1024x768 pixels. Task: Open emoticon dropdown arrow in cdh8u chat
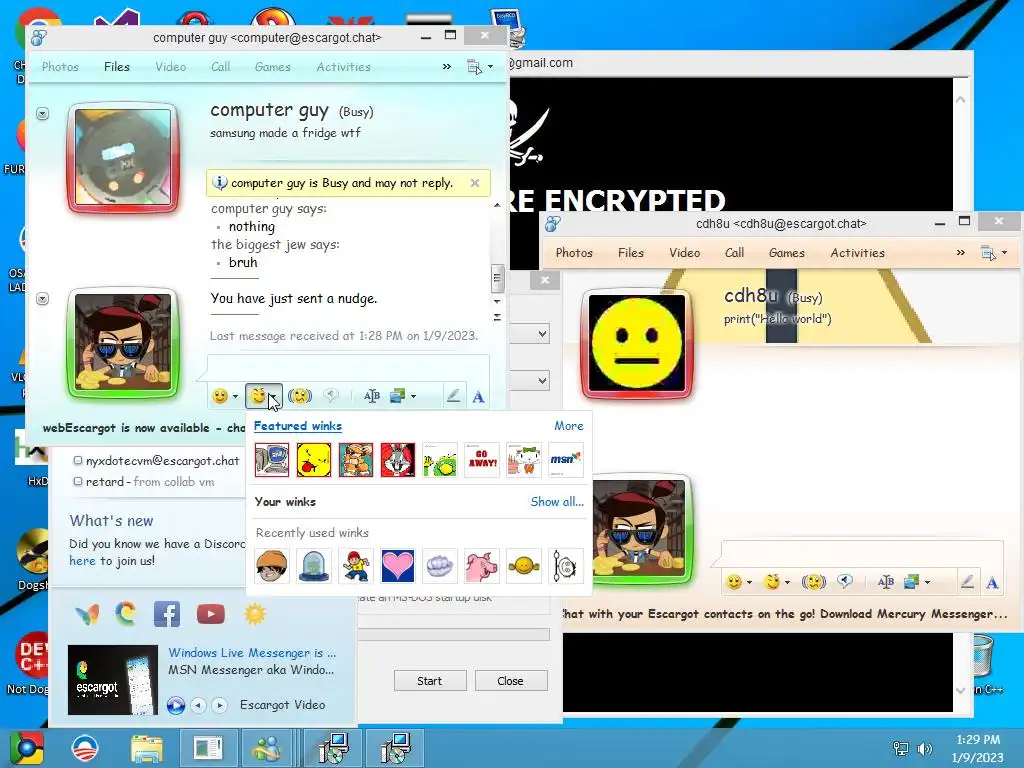pyautogui.click(x=749, y=583)
